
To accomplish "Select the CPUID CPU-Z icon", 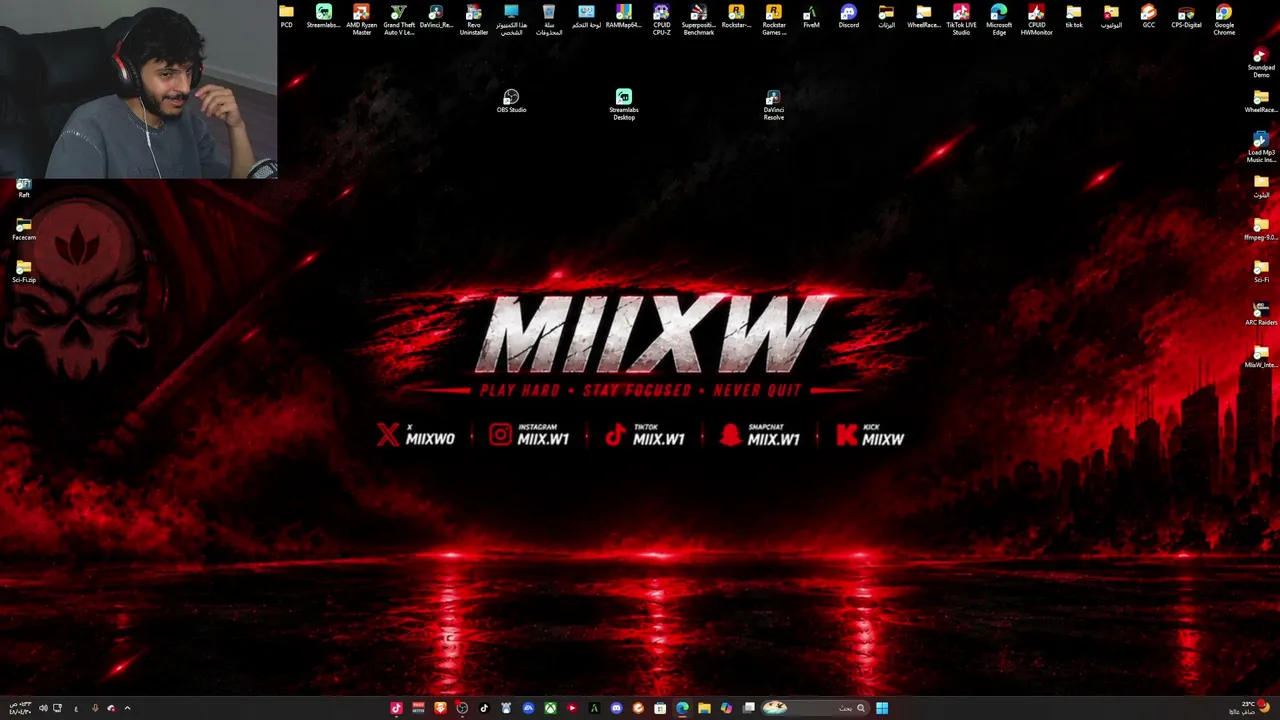I will 661,19.
